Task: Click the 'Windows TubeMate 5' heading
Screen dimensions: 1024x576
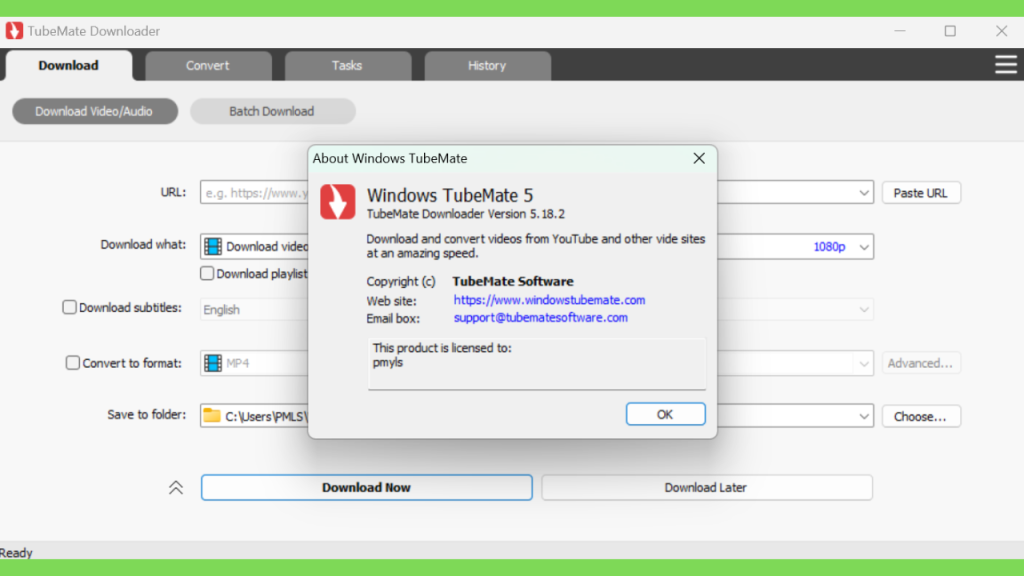Action: (450, 195)
